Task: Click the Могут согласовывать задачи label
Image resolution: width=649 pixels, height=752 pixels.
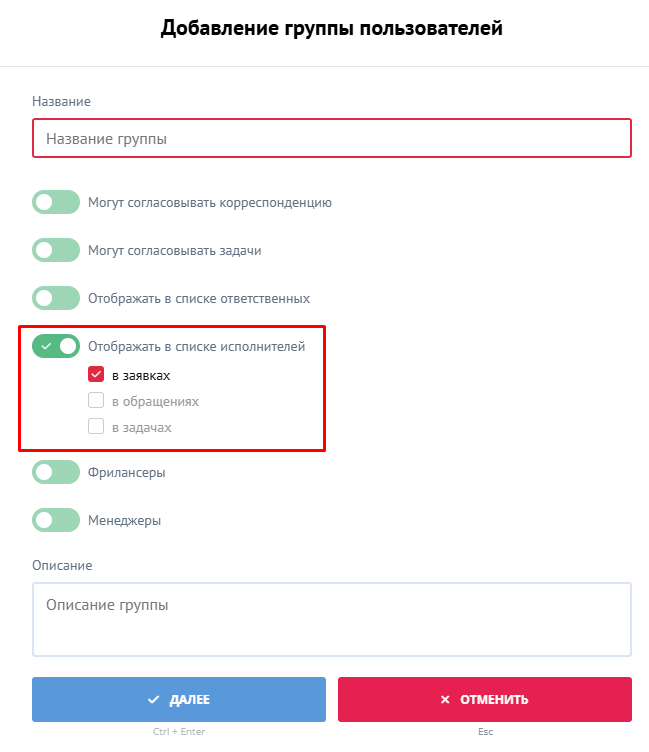Action: 175,250
